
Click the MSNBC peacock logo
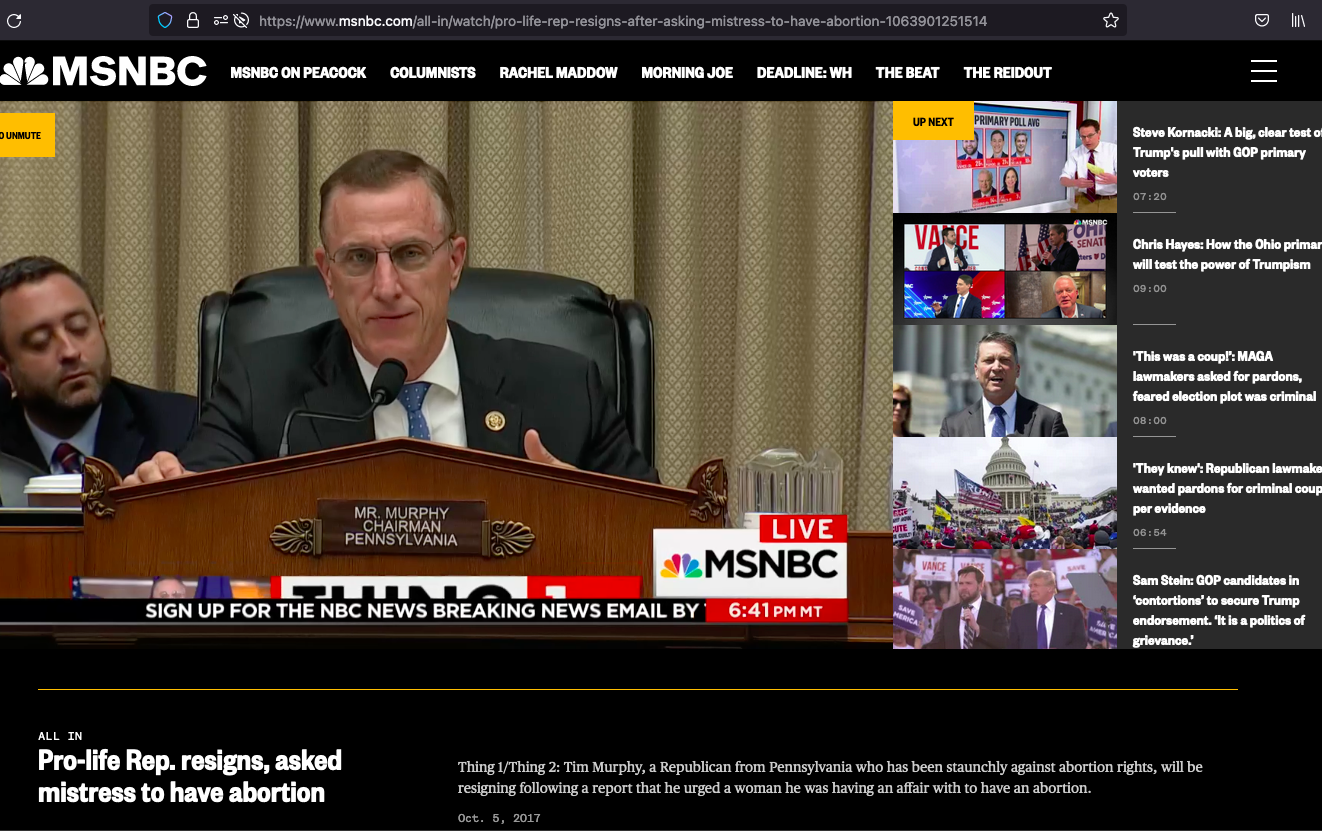[103, 71]
